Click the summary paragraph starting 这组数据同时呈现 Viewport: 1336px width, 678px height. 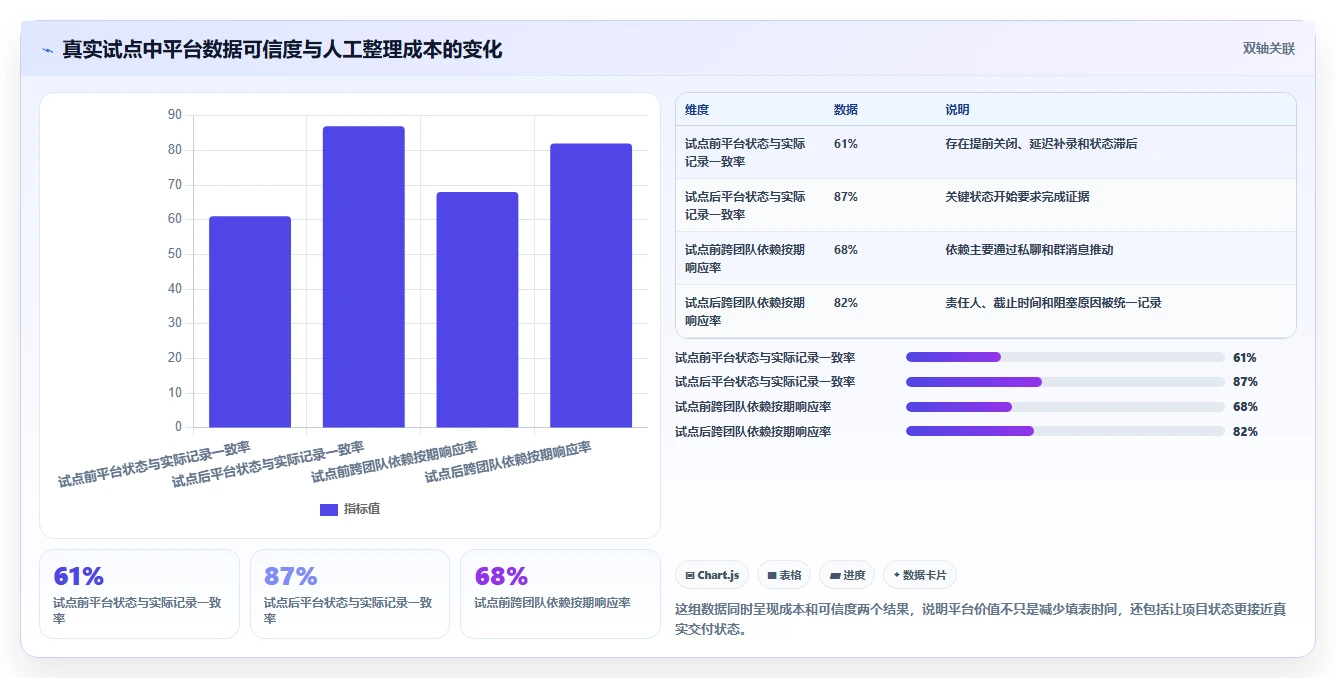(981, 619)
